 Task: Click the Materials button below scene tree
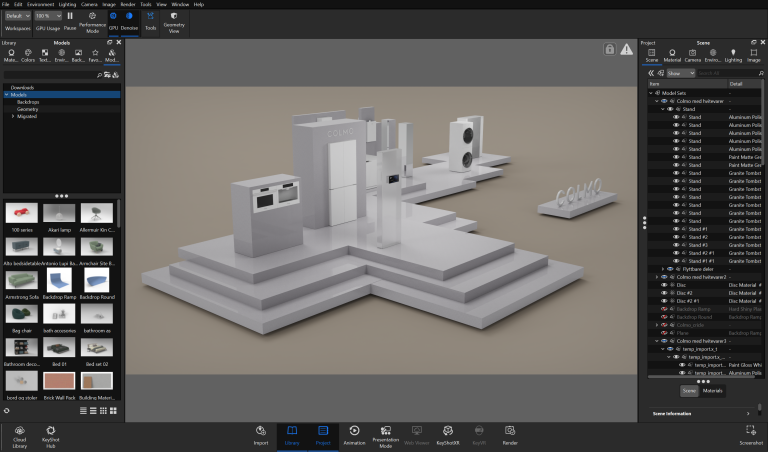(x=712, y=390)
